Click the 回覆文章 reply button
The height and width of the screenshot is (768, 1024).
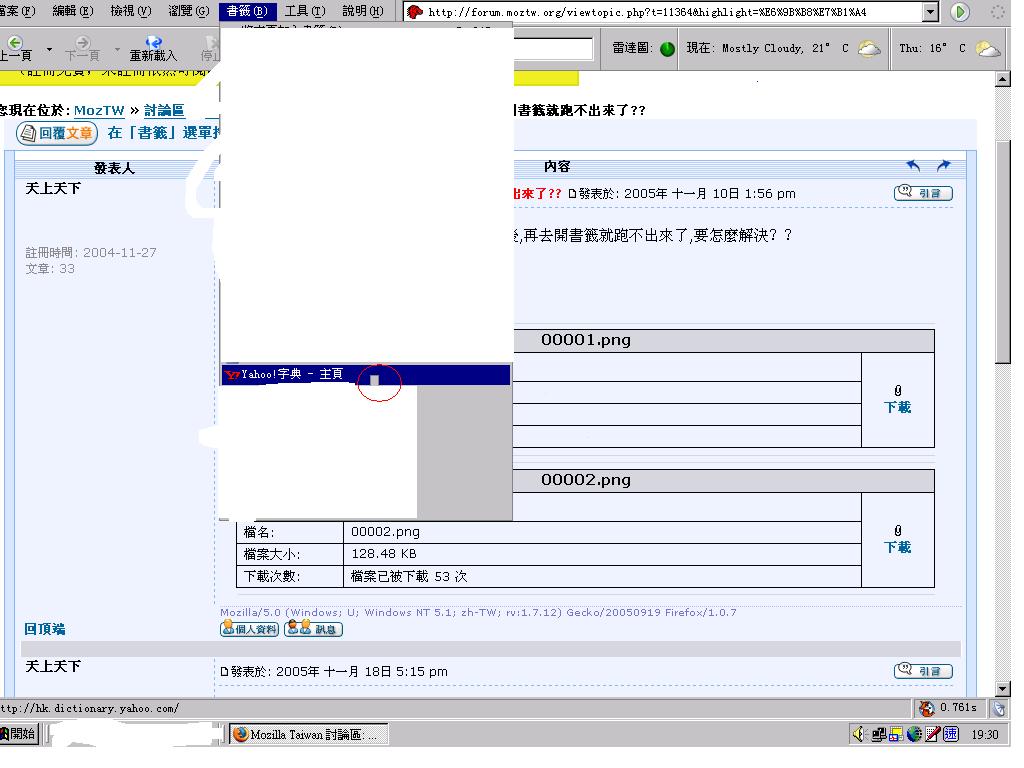point(57,133)
